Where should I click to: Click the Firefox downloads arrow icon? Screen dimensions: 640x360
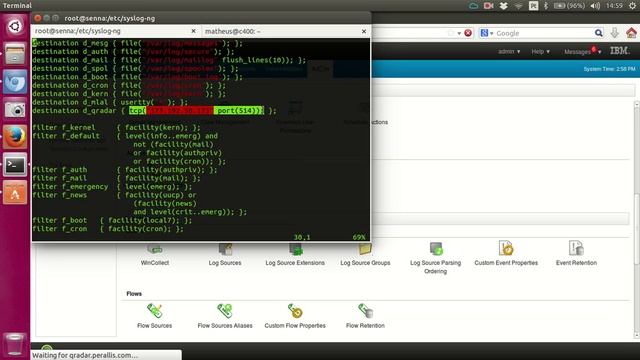[614, 33]
